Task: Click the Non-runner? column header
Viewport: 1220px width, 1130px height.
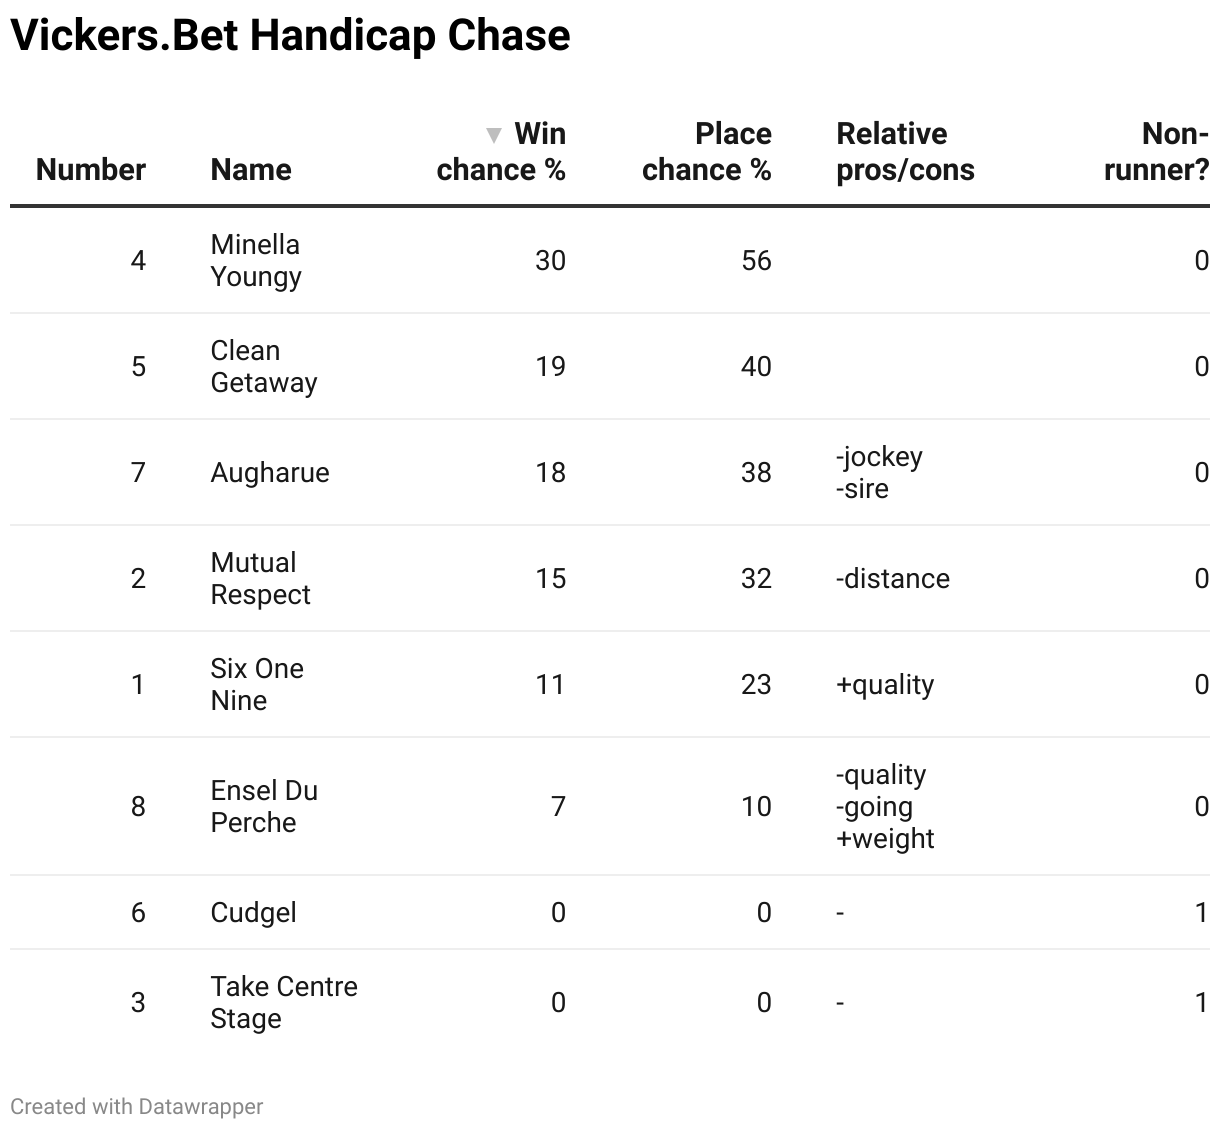Action: tap(1156, 152)
